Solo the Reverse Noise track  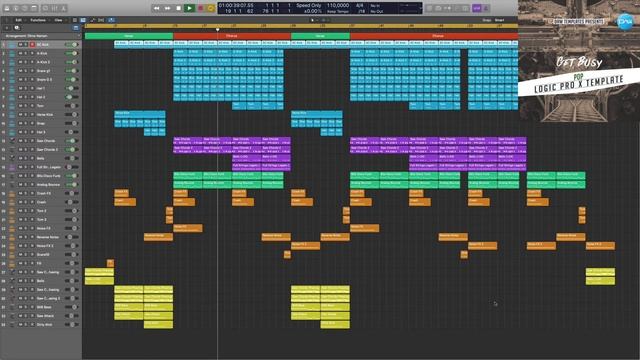(x=26, y=237)
